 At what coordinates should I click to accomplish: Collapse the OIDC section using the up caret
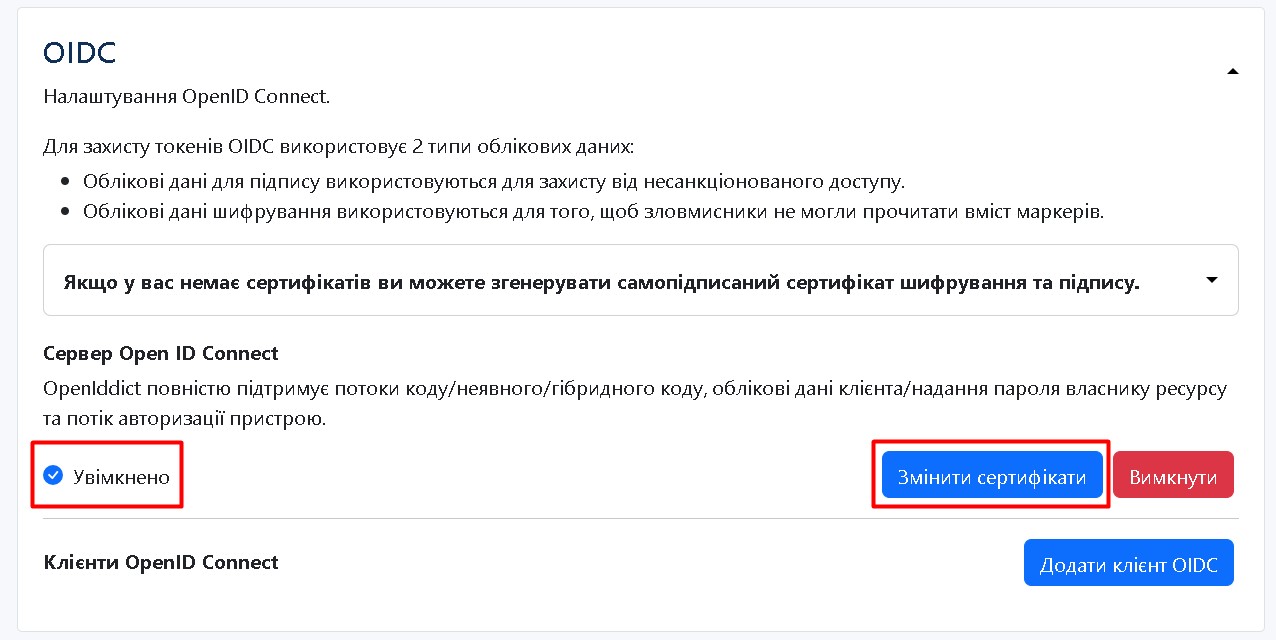pos(1232,71)
